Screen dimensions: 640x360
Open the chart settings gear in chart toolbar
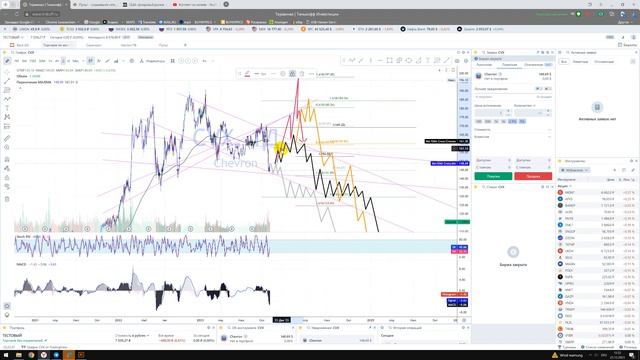(x=131, y=61)
